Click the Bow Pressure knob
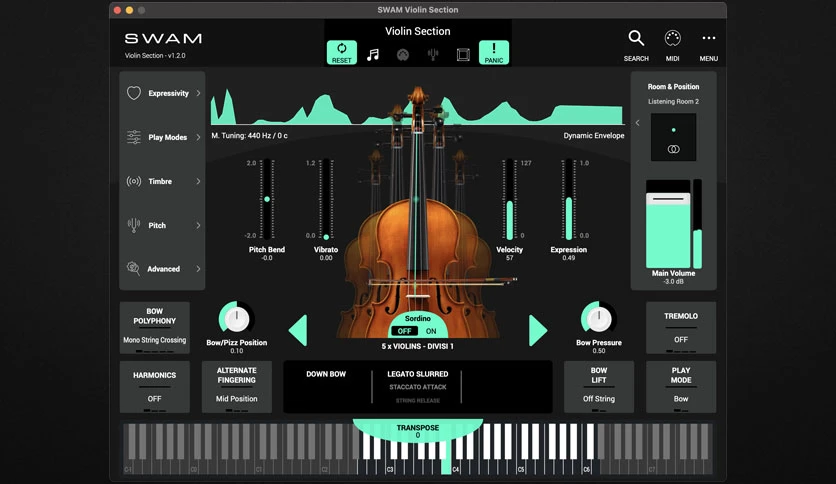 point(598,319)
